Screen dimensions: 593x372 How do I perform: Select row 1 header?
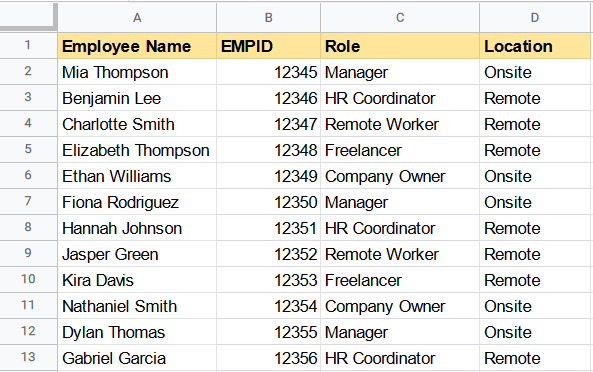click(28, 45)
